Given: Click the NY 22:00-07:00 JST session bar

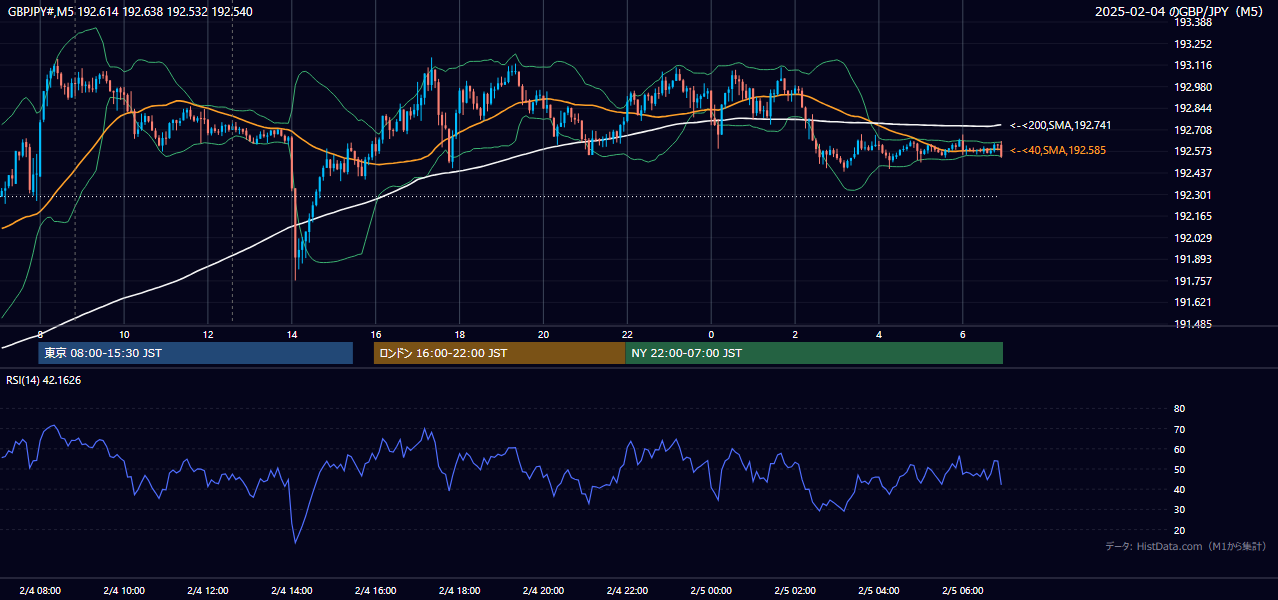Looking at the screenshot, I should [x=814, y=353].
